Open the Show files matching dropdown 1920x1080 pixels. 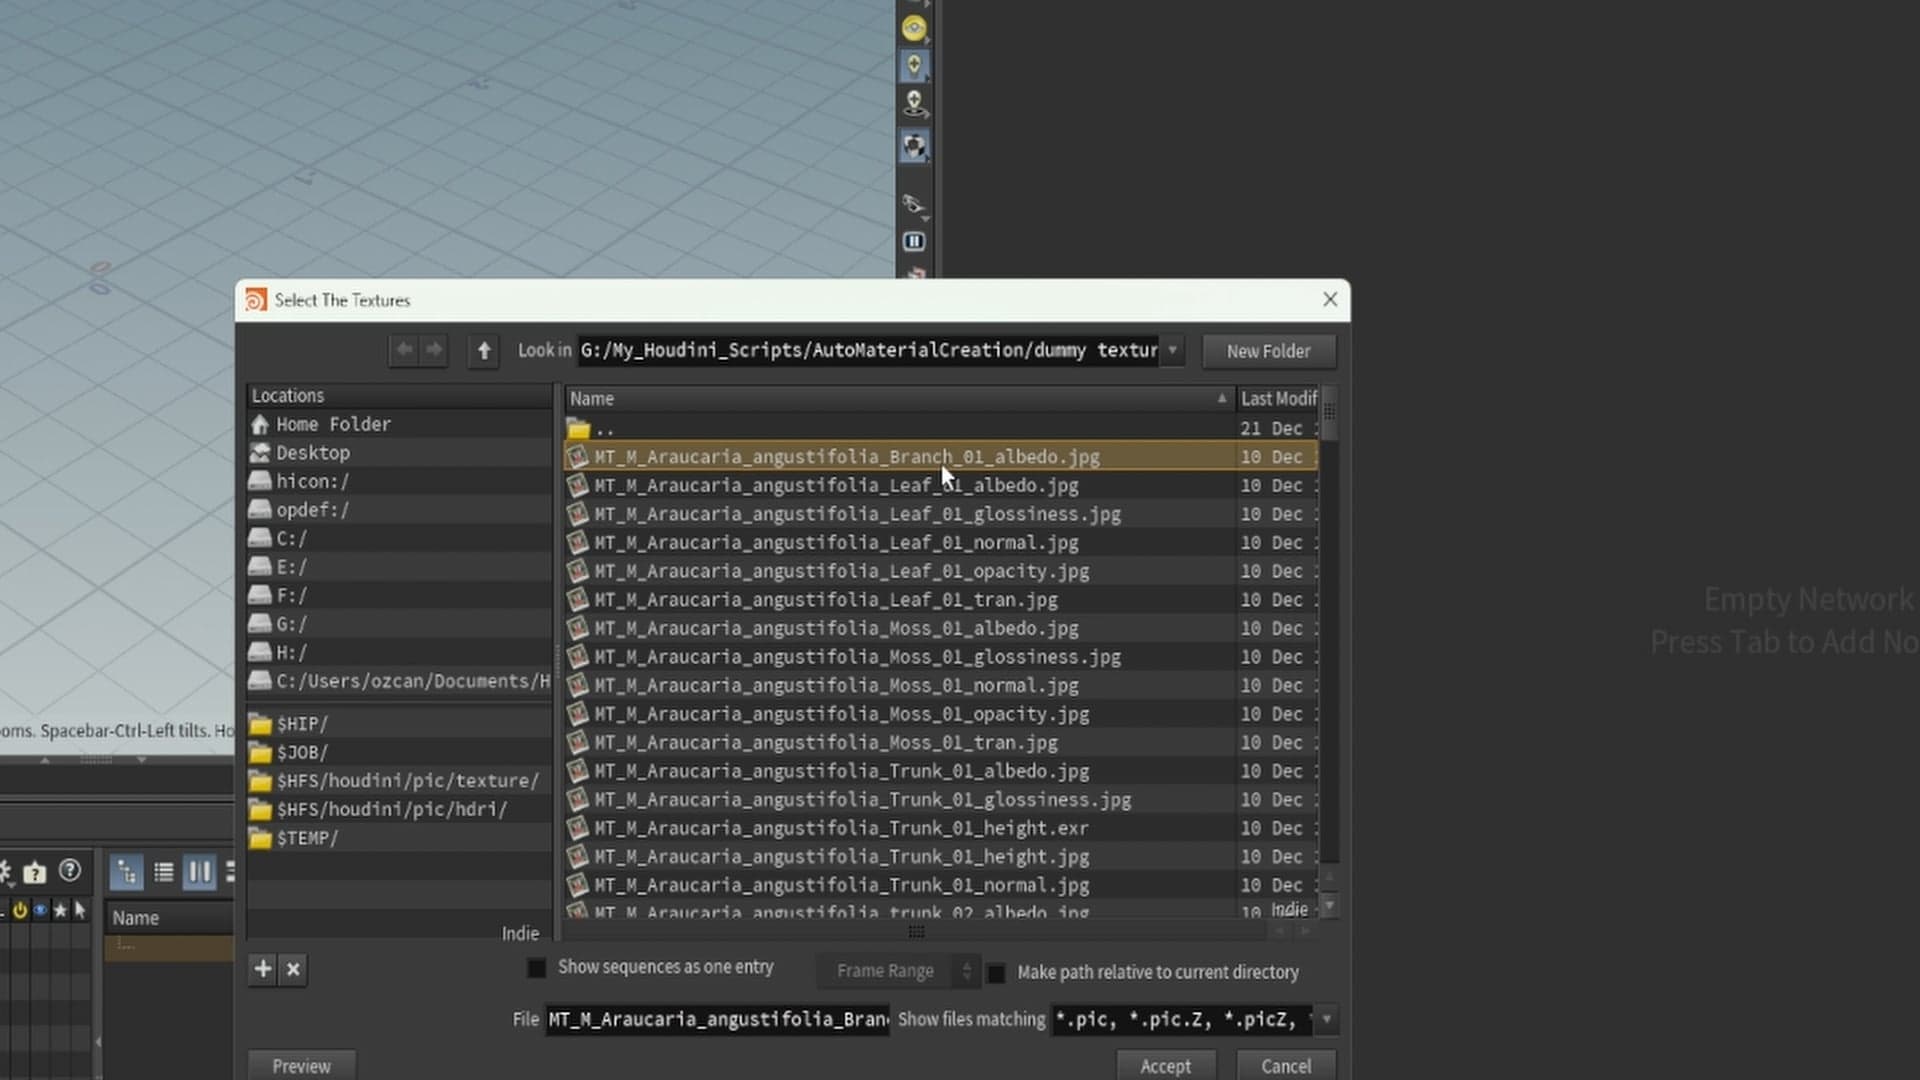(1326, 1020)
